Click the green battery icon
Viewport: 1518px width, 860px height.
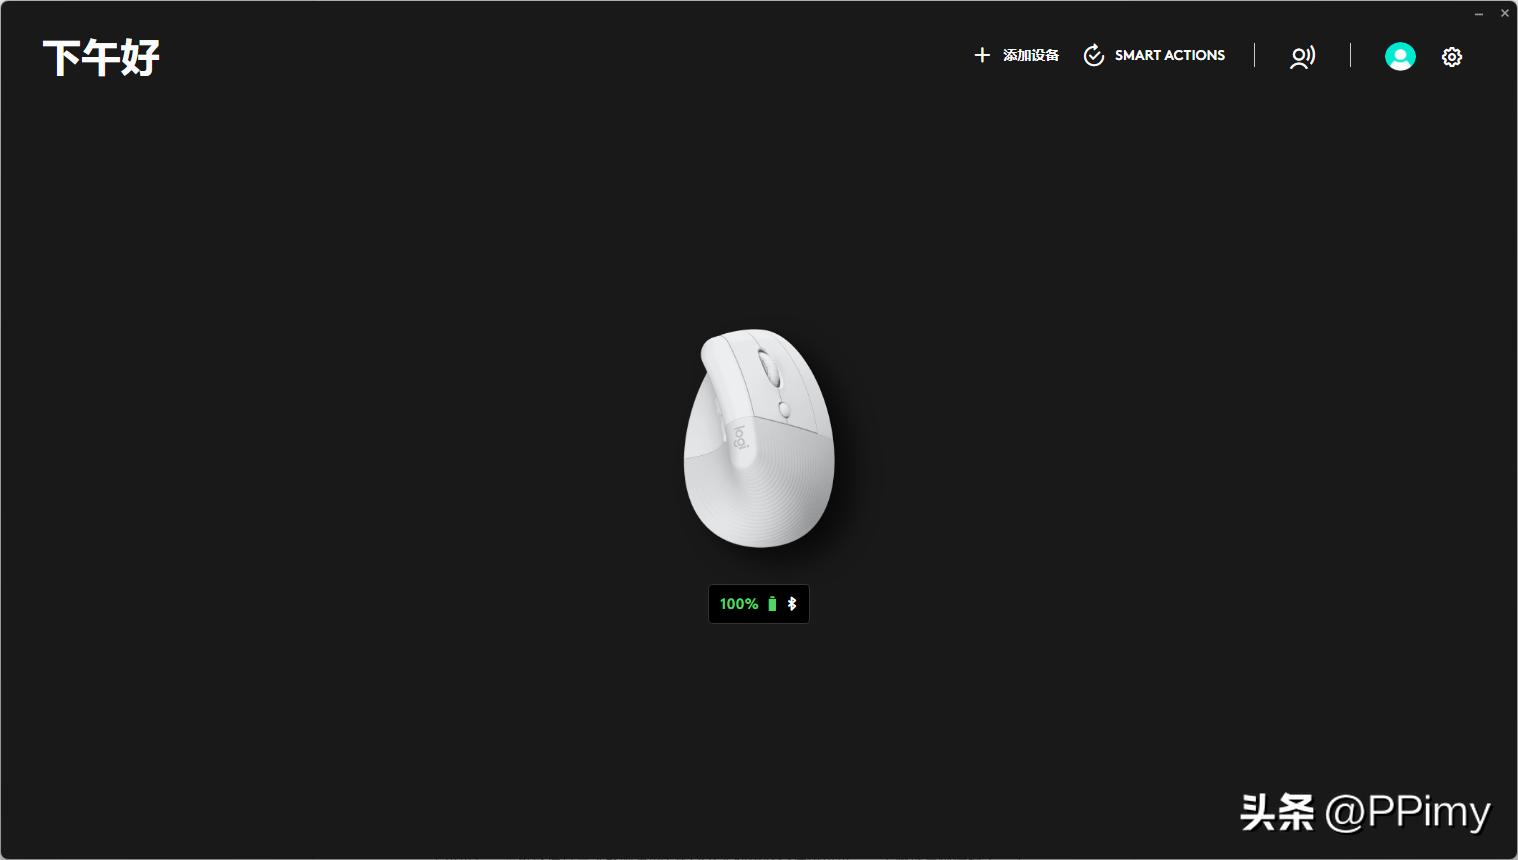click(x=772, y=604)
